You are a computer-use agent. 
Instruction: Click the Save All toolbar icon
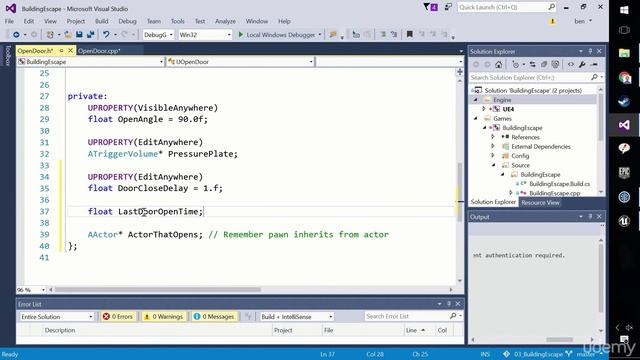90,35
